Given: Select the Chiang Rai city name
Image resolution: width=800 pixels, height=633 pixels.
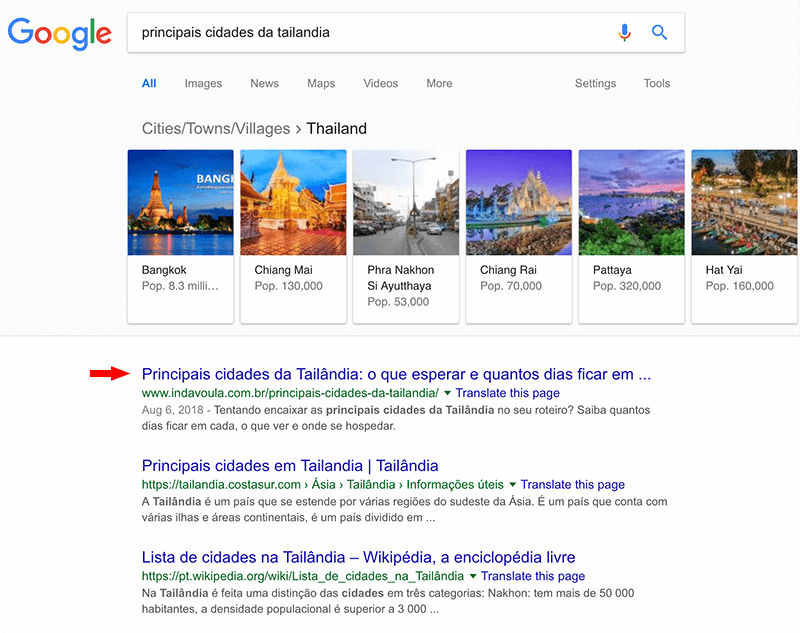Looking at the screenshot, I should tap(508, 270).
